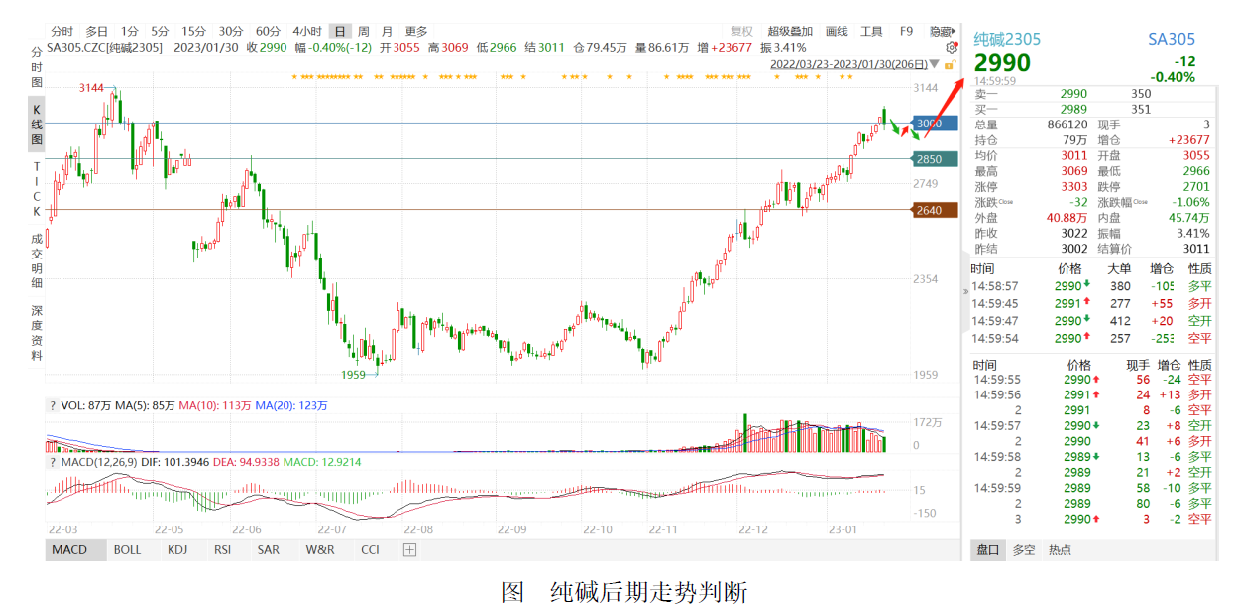Open the 更多 timeframe dropdown

coord(416,31)
